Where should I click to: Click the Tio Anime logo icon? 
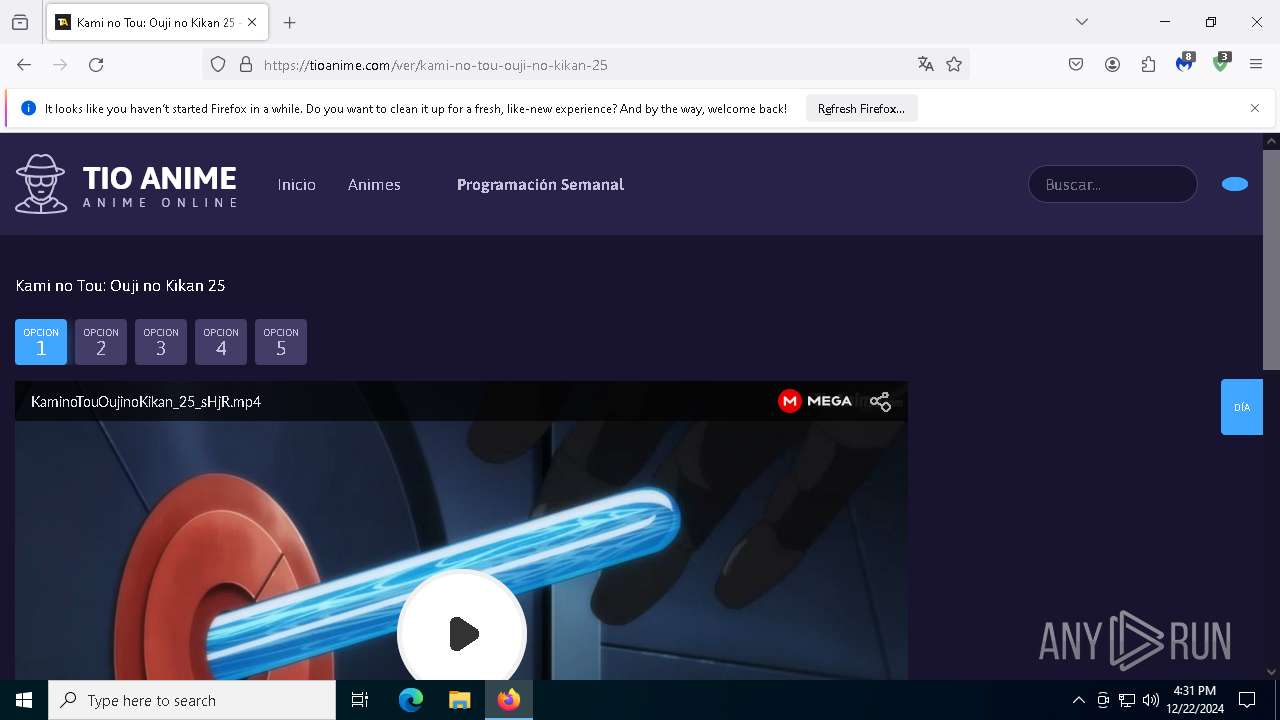click(x=41, y=184)
